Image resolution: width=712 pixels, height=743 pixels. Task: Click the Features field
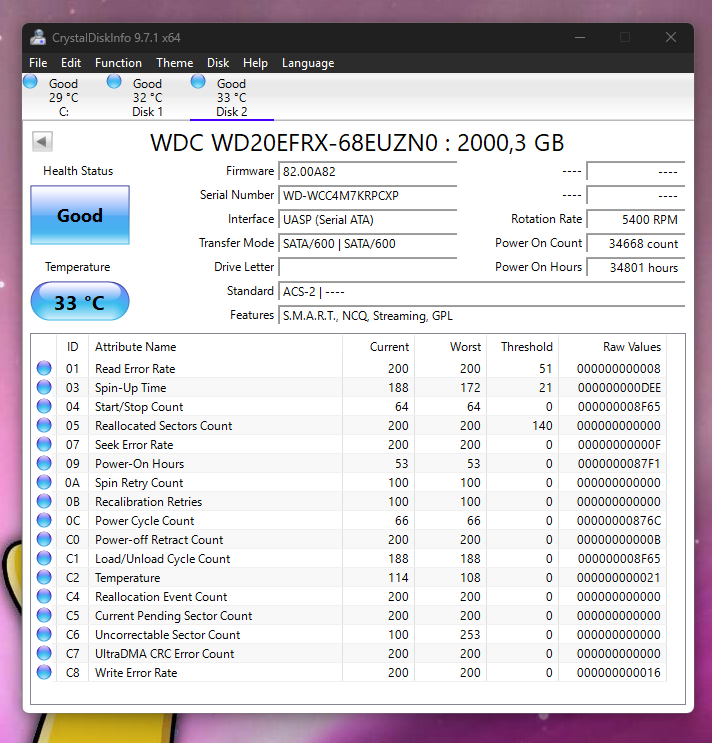(x=482, y=316)
